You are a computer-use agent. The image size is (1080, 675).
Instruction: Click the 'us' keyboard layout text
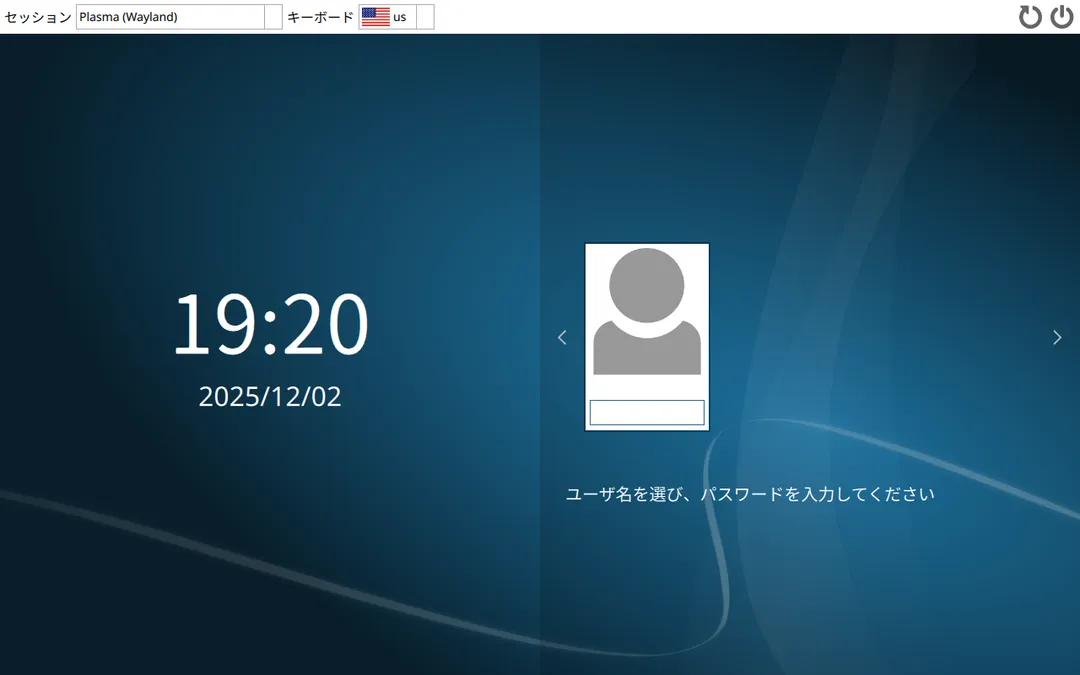400,17
